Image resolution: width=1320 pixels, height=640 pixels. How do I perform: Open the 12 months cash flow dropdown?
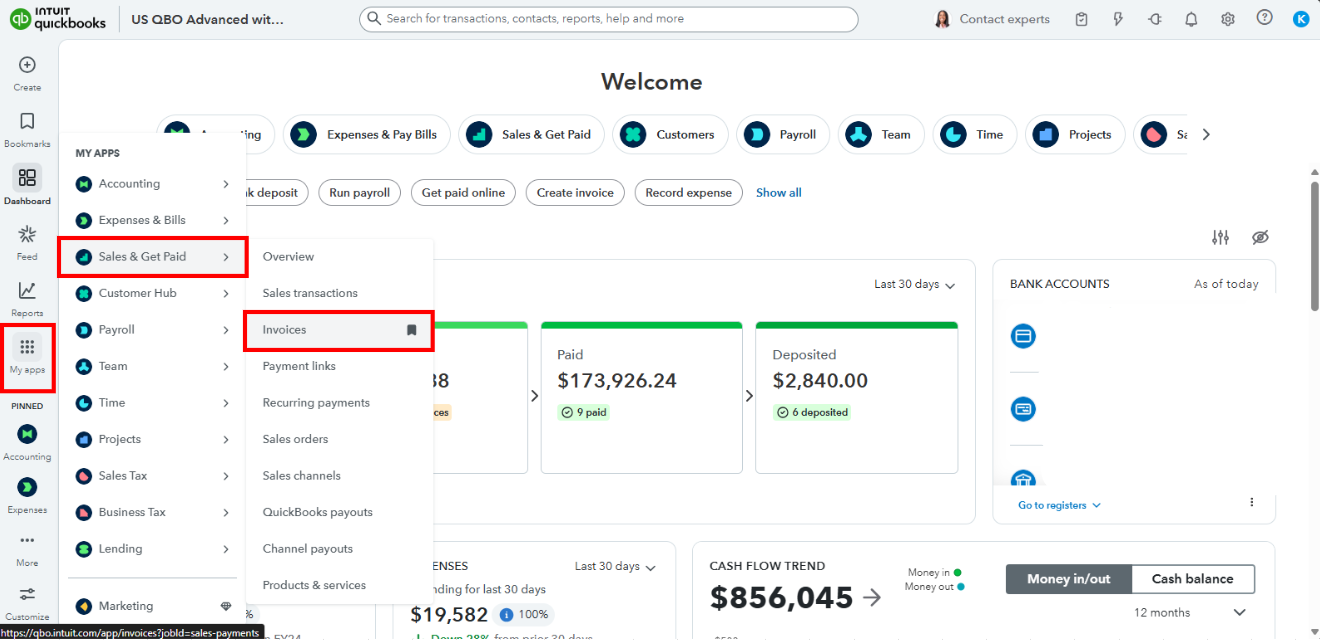[1190, 613]
